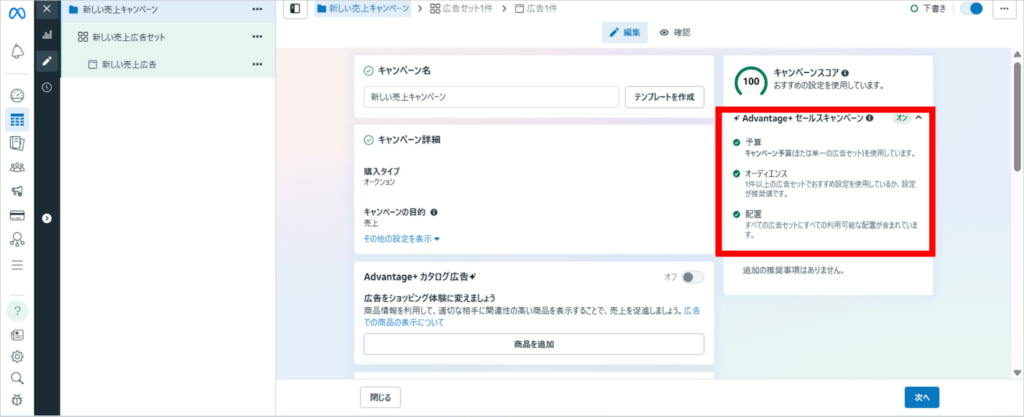1024x417 pixels.
Task: Click the 配置 item in the Advantage+ list
Action: tap(753, 213)
